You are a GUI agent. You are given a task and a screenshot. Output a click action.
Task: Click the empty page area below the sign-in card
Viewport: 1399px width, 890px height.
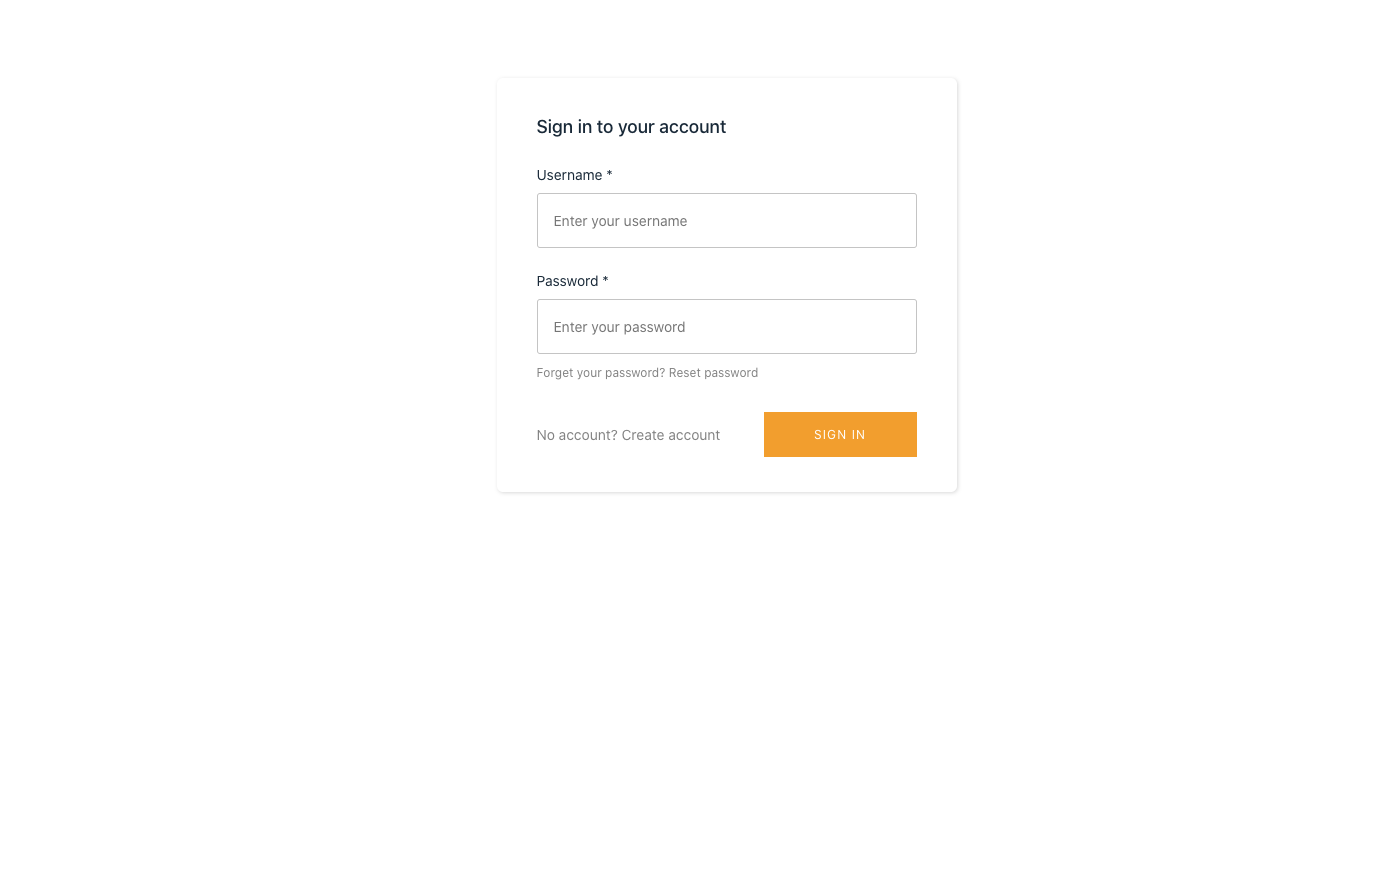(726, 680)
